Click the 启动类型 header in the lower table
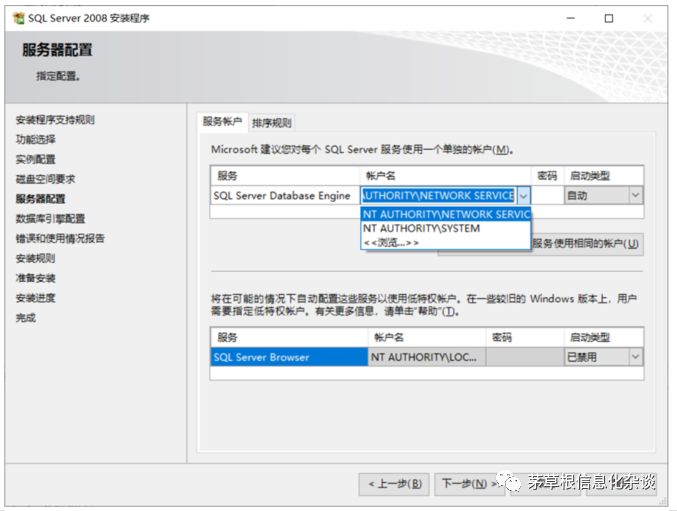Image resolution: width=677 pixels, height=511 pixels. pos(603,337)
